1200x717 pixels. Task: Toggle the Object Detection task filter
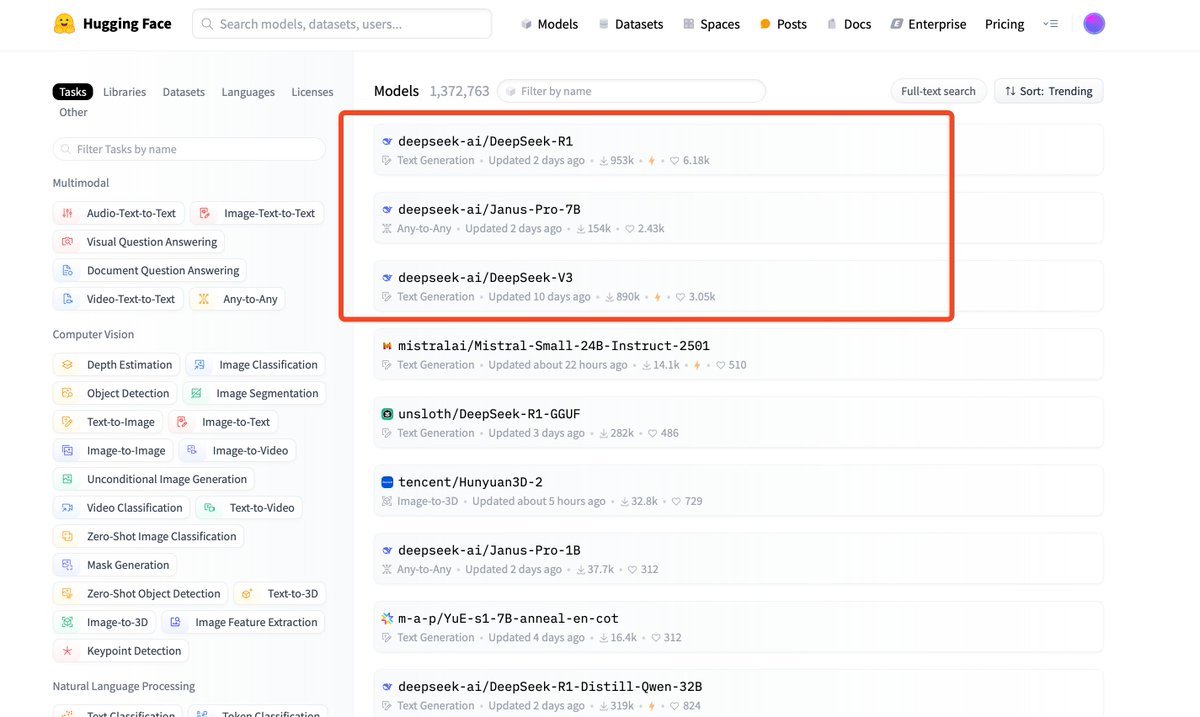click(x=115, y=394)
